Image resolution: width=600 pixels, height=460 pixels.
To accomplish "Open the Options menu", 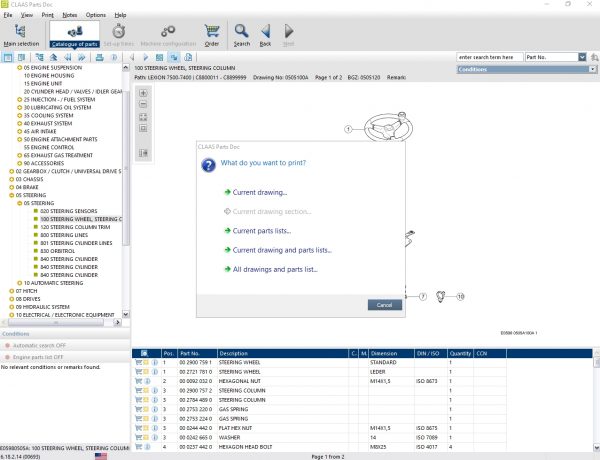I will tap(95, 16).
